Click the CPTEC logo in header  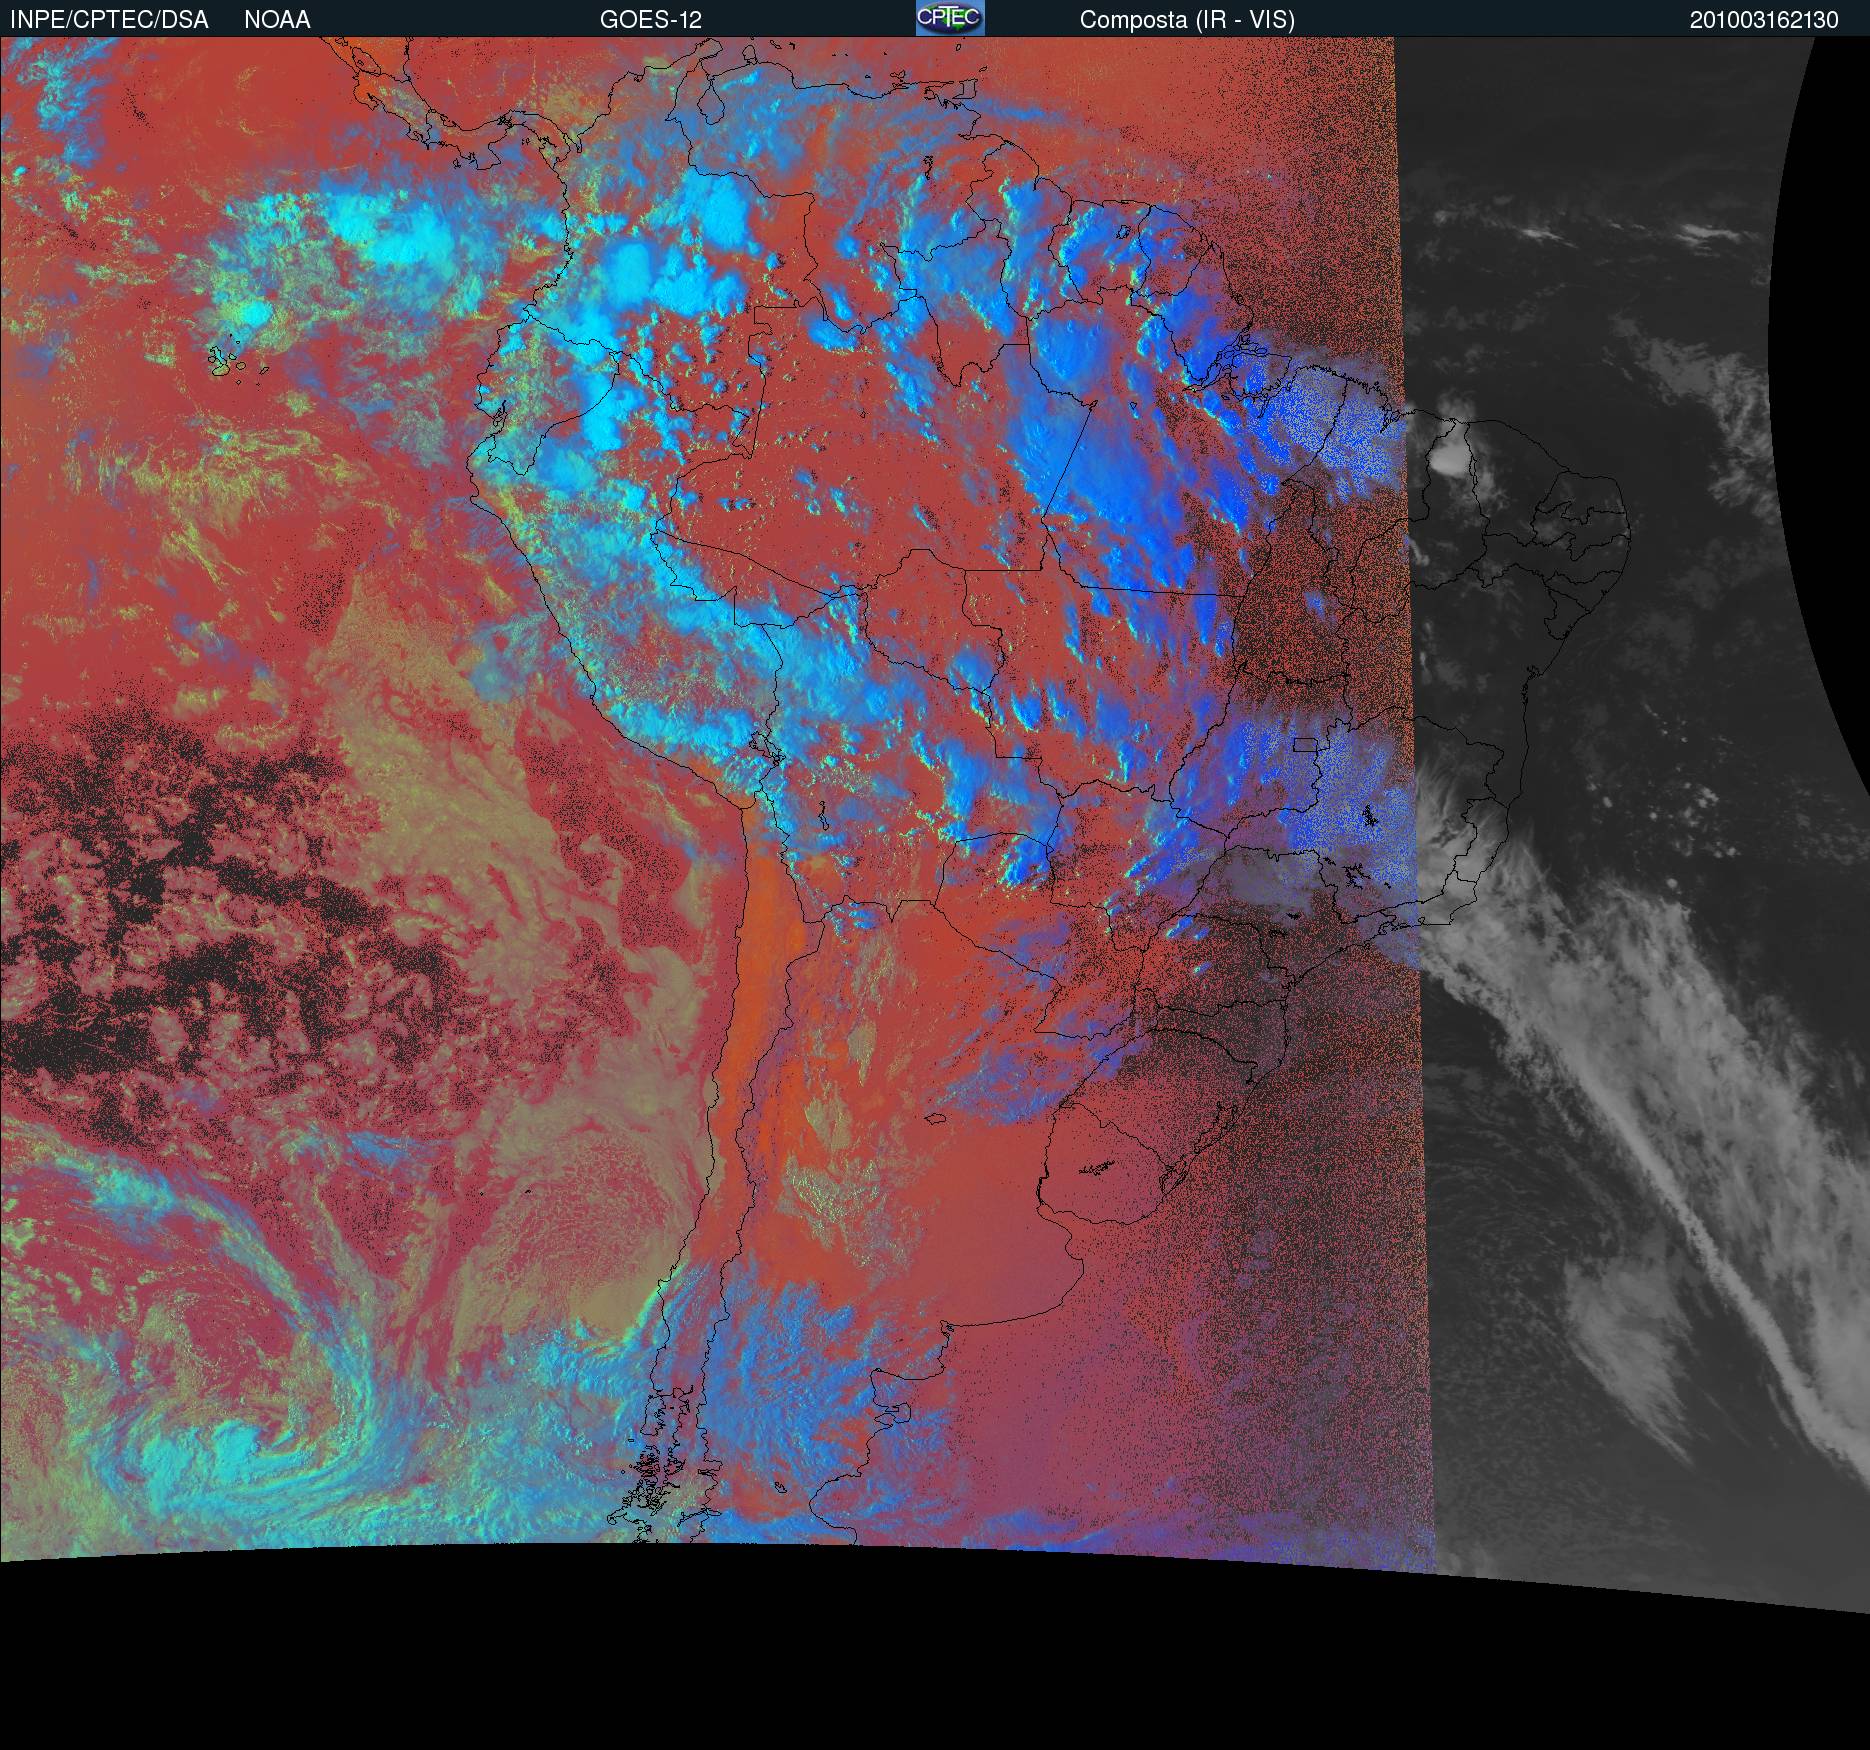(950, 18)
